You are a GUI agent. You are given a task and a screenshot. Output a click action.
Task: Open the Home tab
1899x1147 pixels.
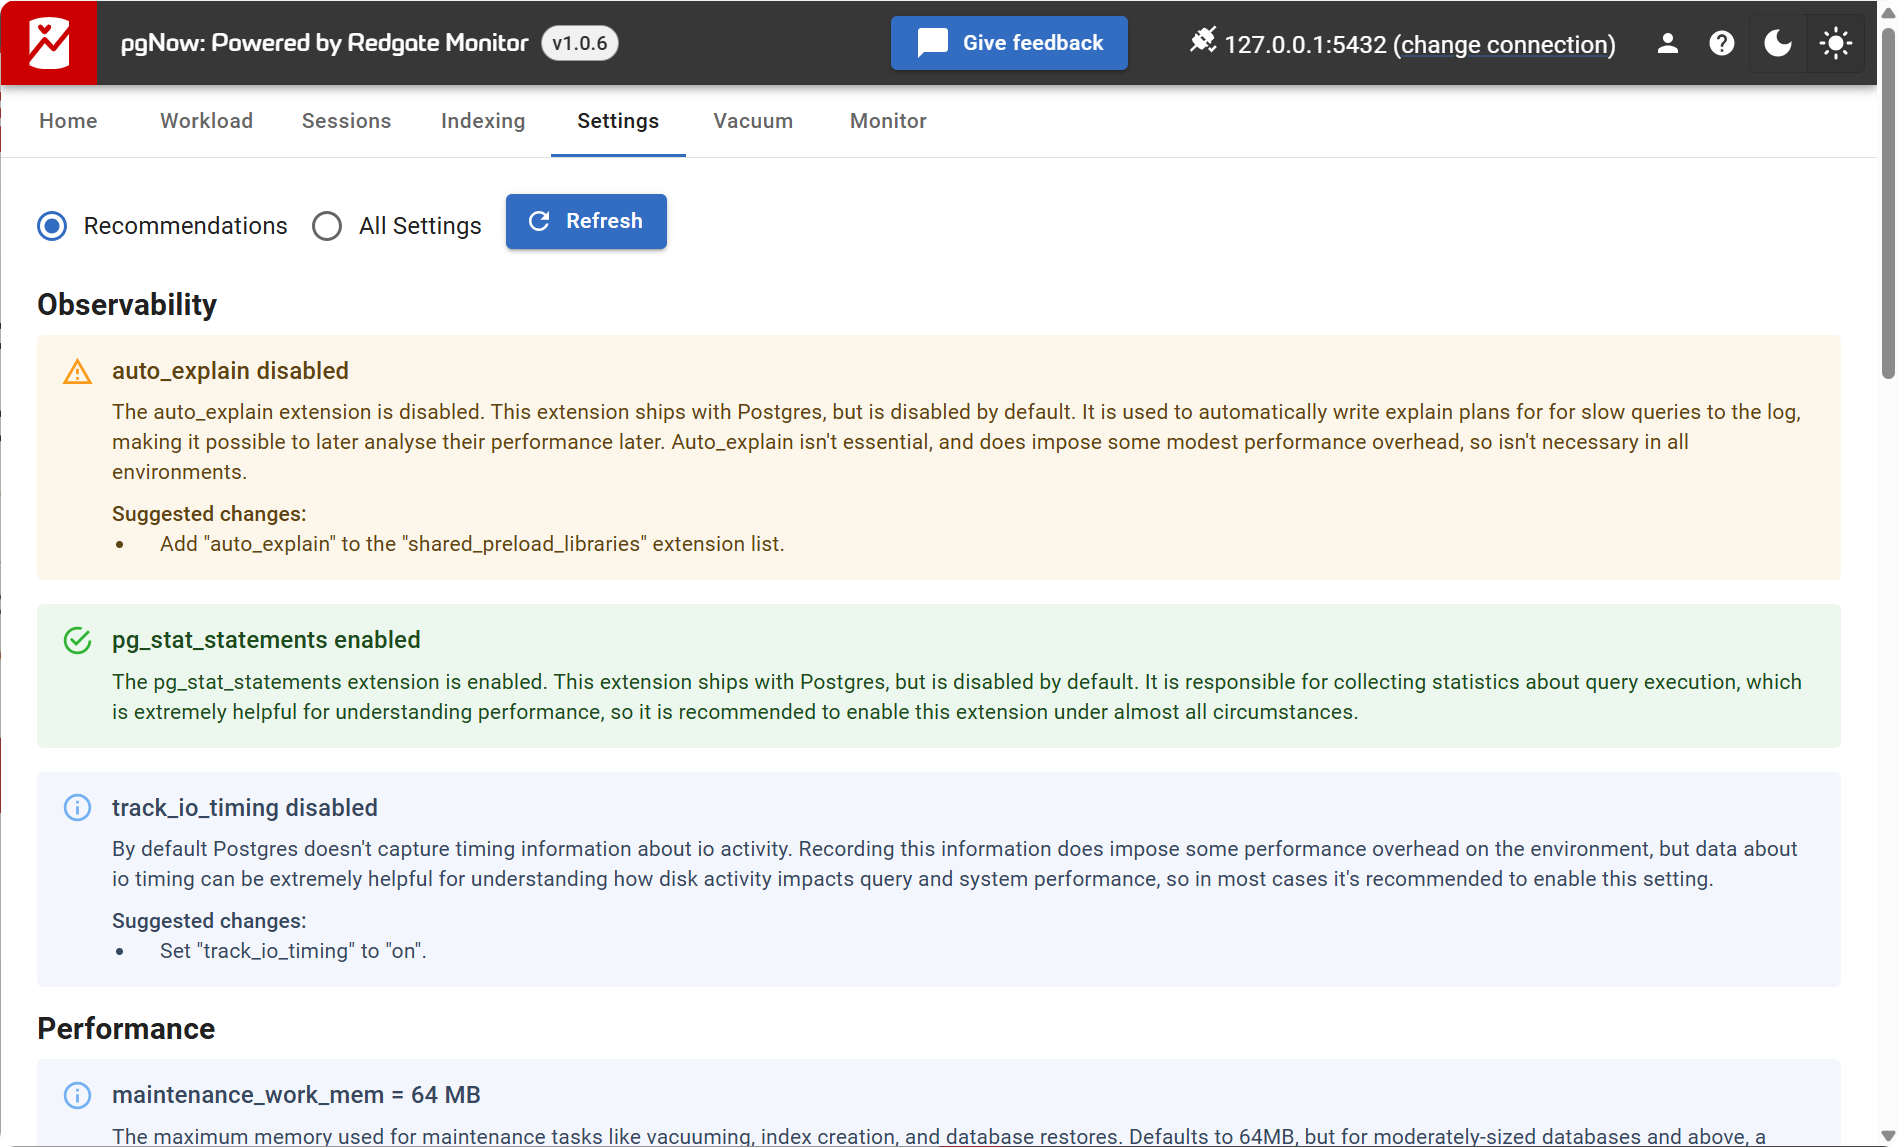point(68,121)
